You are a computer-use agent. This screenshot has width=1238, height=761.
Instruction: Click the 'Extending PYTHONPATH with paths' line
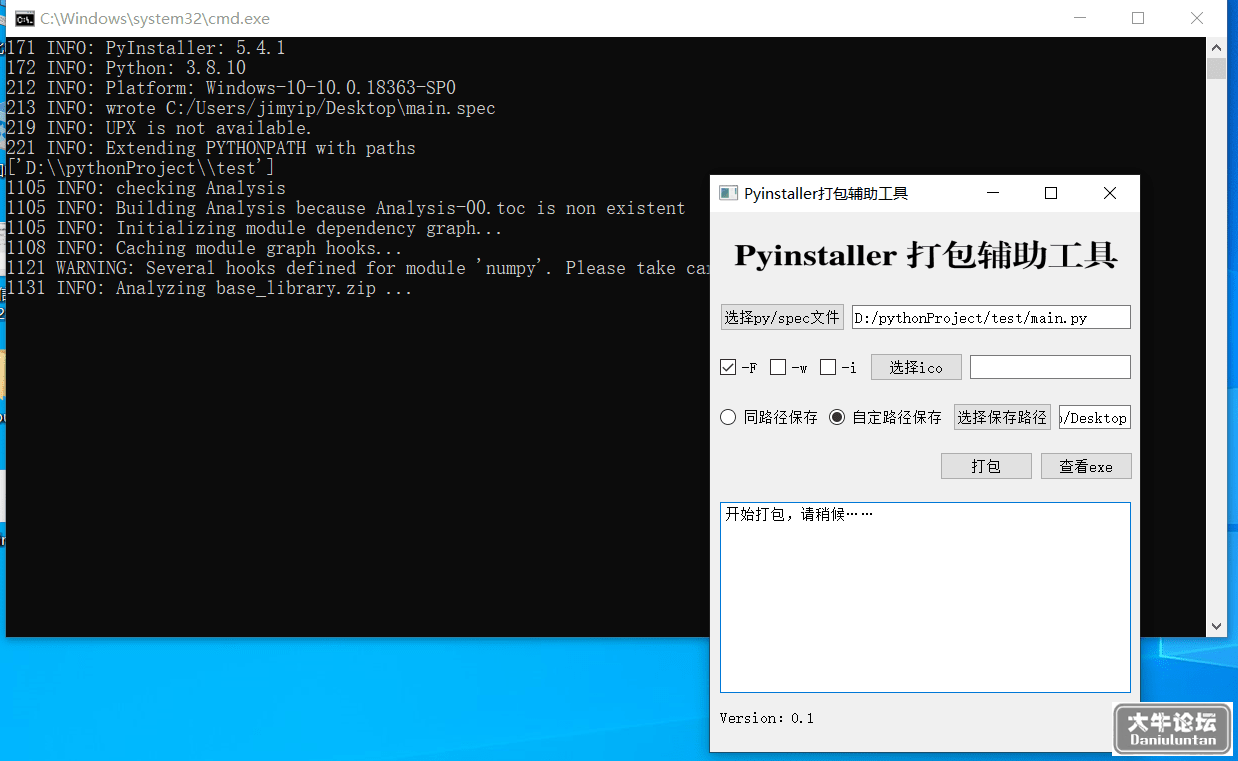tap(211, 148)
